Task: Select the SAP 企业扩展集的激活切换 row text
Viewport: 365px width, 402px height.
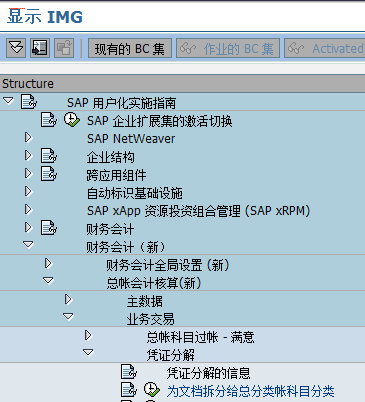Action: pos(160,121)
